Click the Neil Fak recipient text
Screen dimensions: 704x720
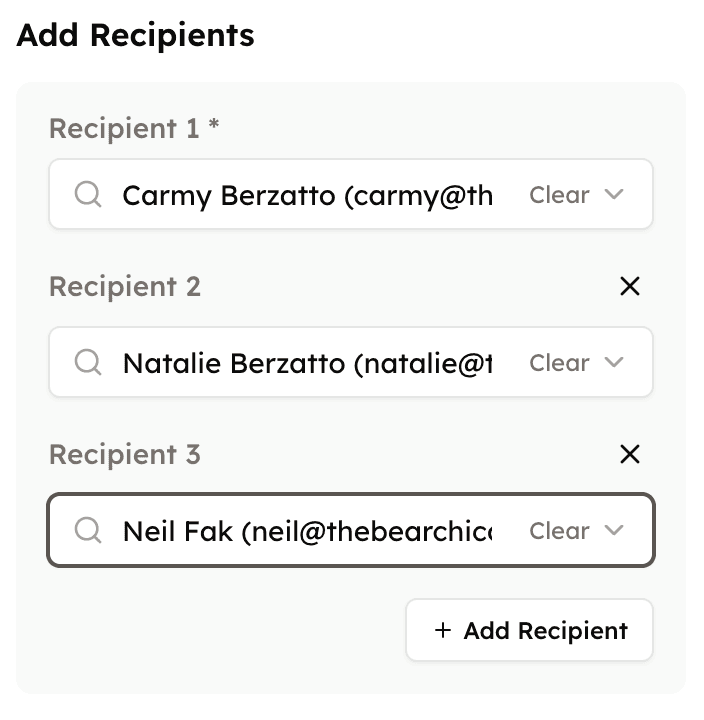(x=307, y=530)
